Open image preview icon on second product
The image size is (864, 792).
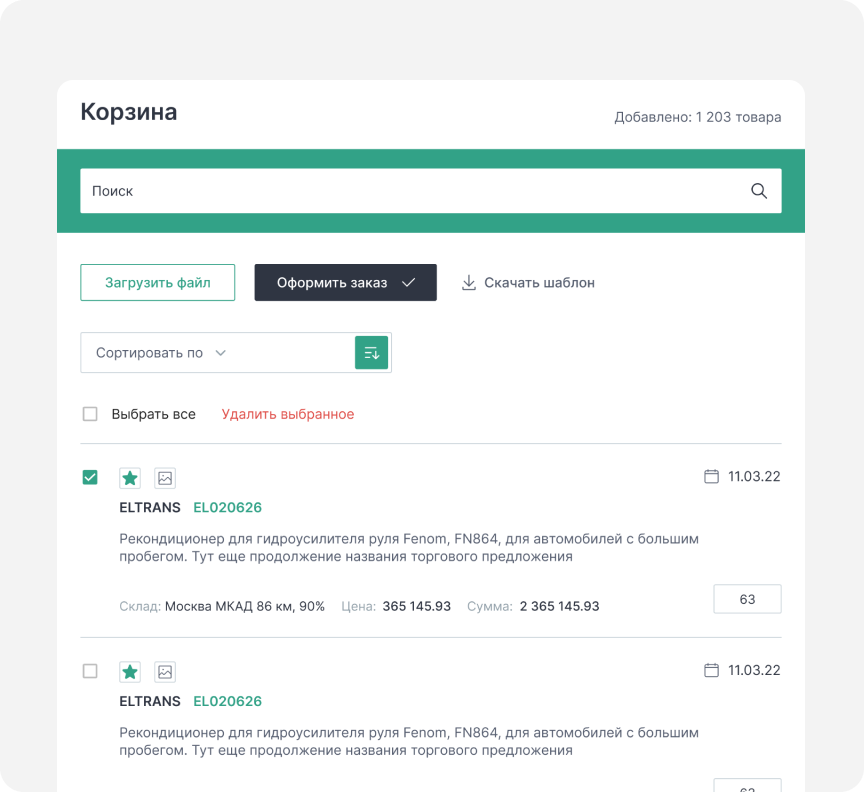tap(165, 672)
